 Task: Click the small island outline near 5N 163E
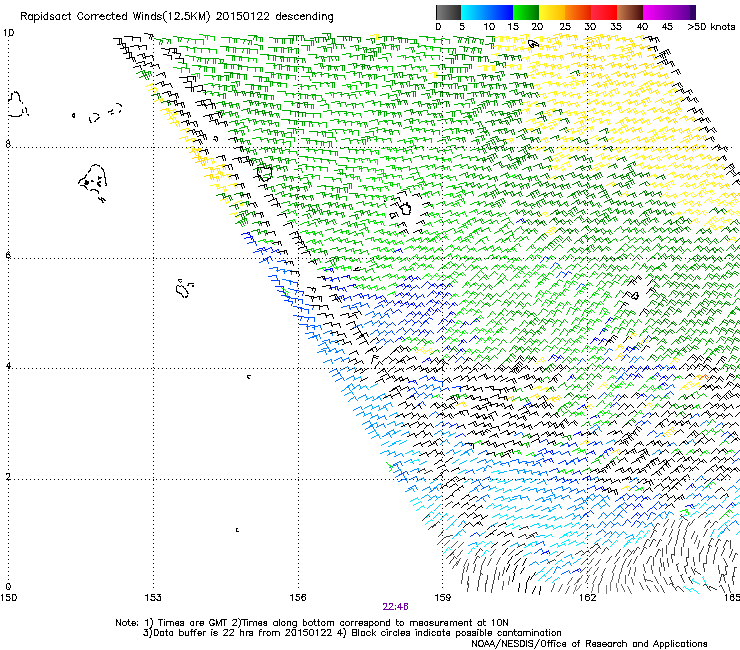635,295
